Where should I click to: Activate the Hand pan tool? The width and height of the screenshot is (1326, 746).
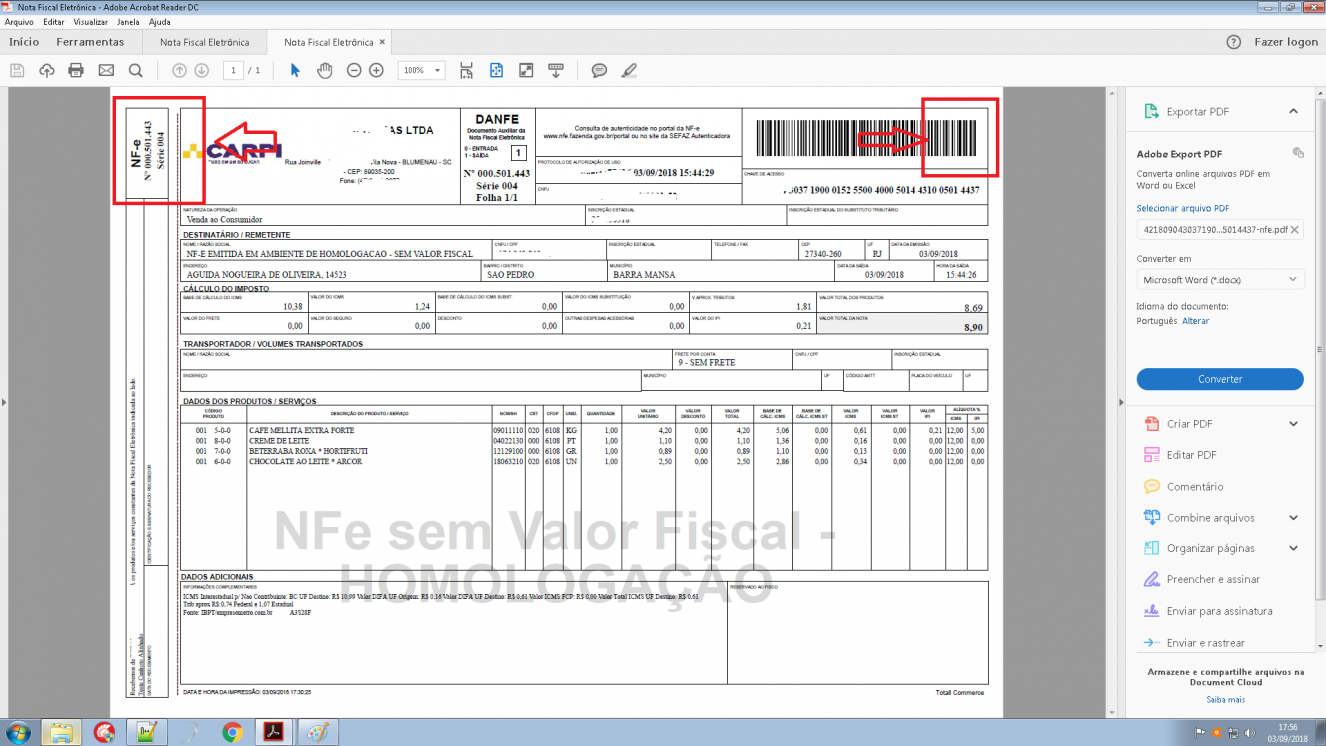pos(324,70)
